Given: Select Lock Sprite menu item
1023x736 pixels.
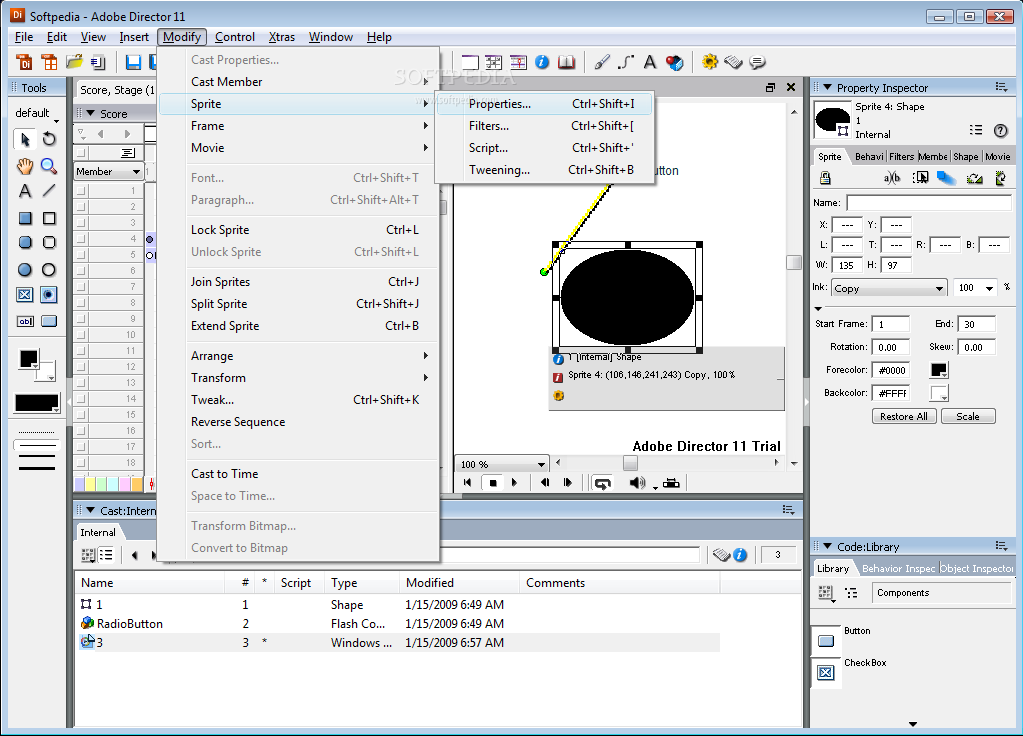Looking at the screenshot, I should click(x=299, y=230).
